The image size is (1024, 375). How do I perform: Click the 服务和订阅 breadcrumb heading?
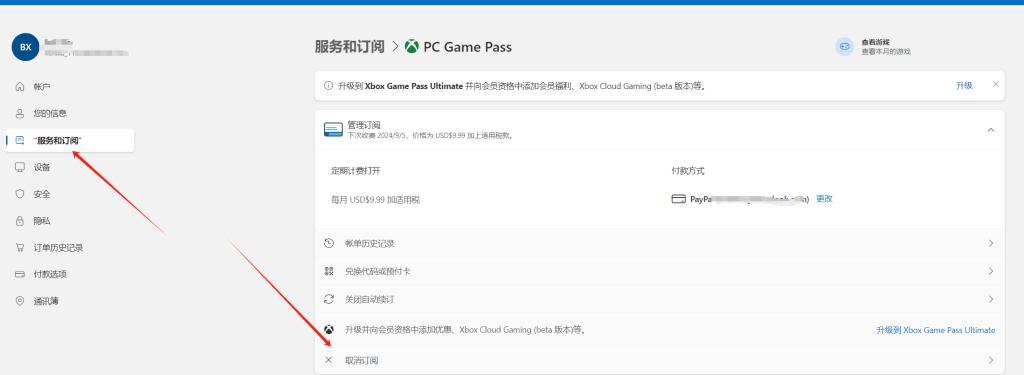tap(351, 47)
